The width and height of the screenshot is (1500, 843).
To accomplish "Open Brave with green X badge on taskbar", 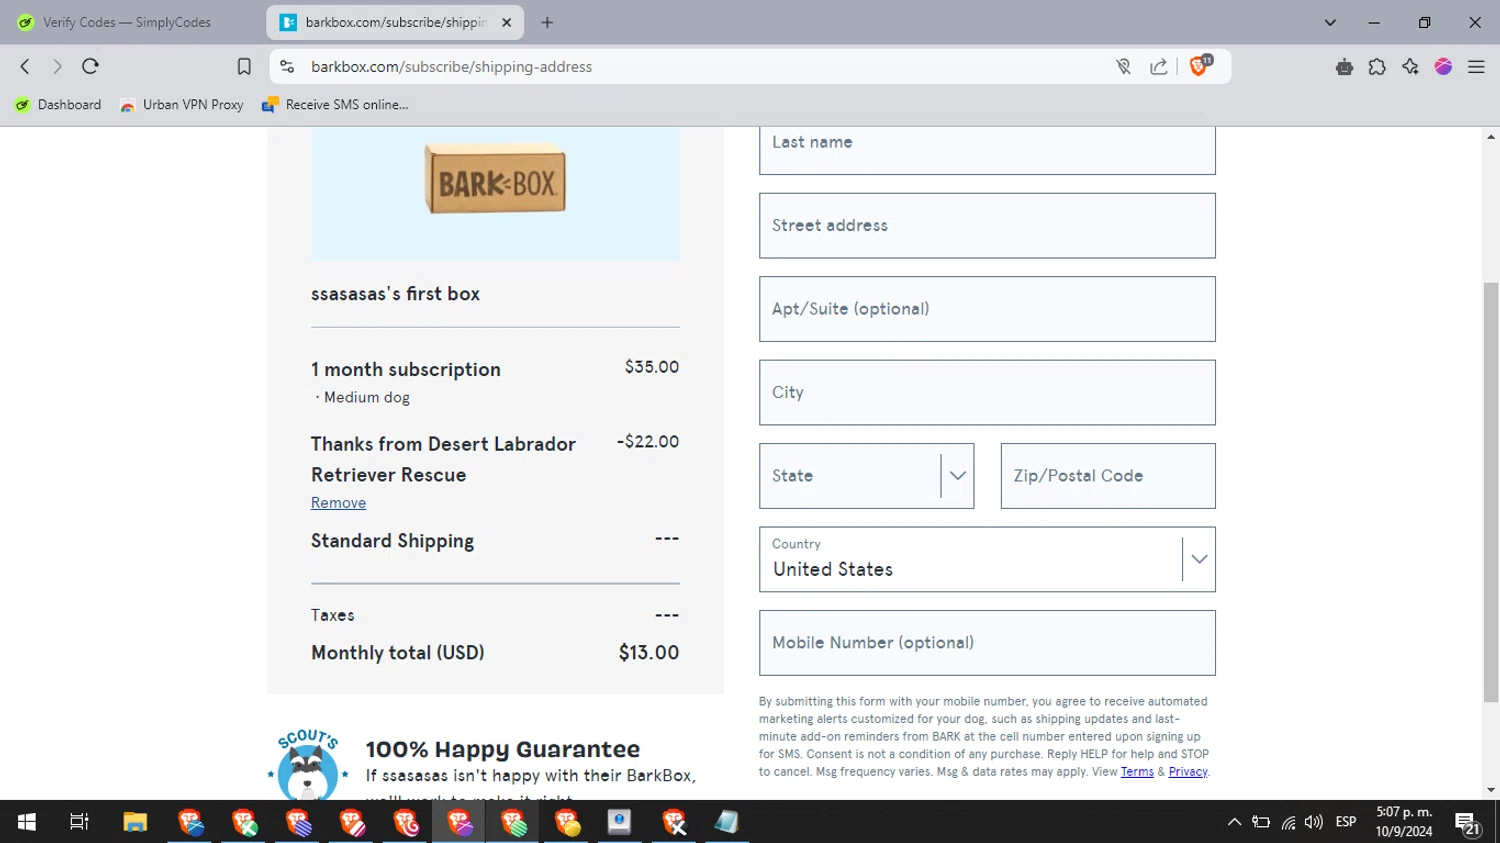I will click(244, 822).
